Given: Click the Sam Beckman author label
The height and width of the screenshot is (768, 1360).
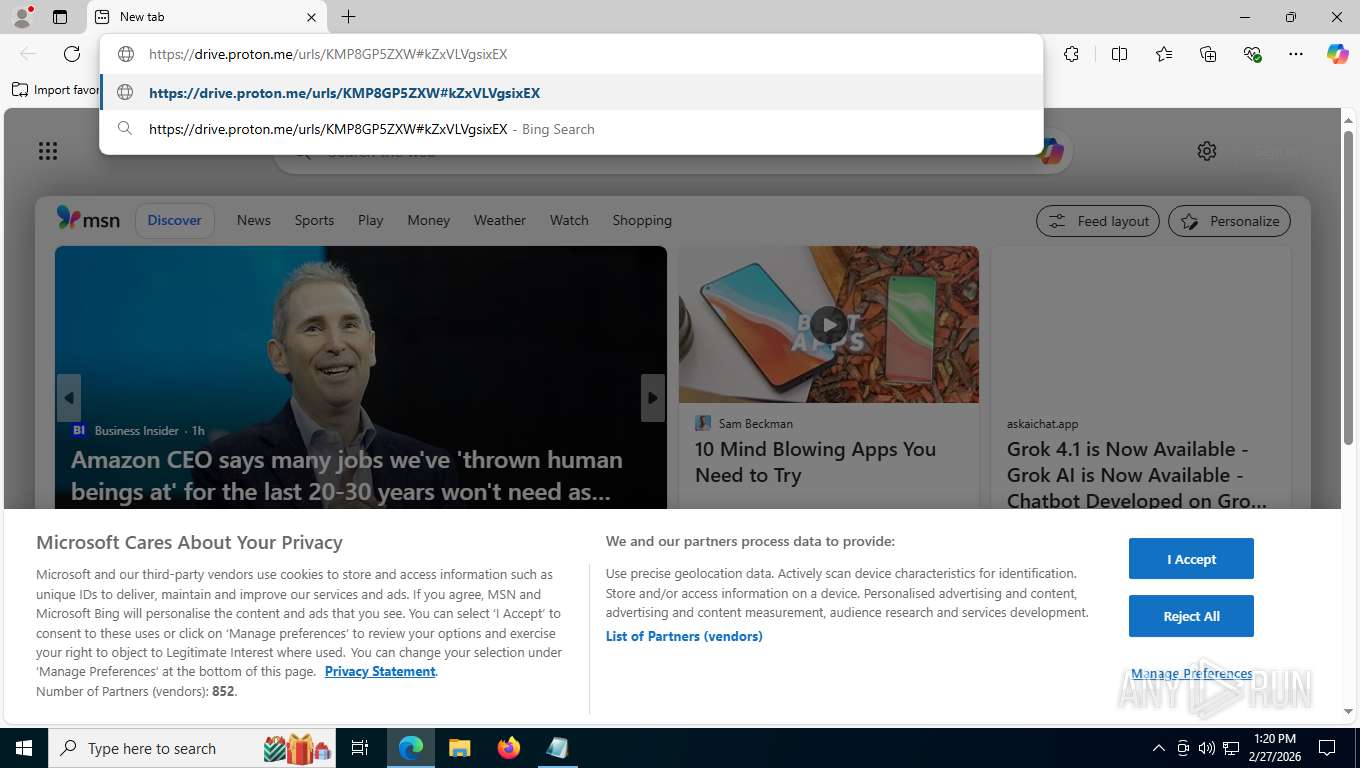Looking at the screenshot, I should [756, 424].
